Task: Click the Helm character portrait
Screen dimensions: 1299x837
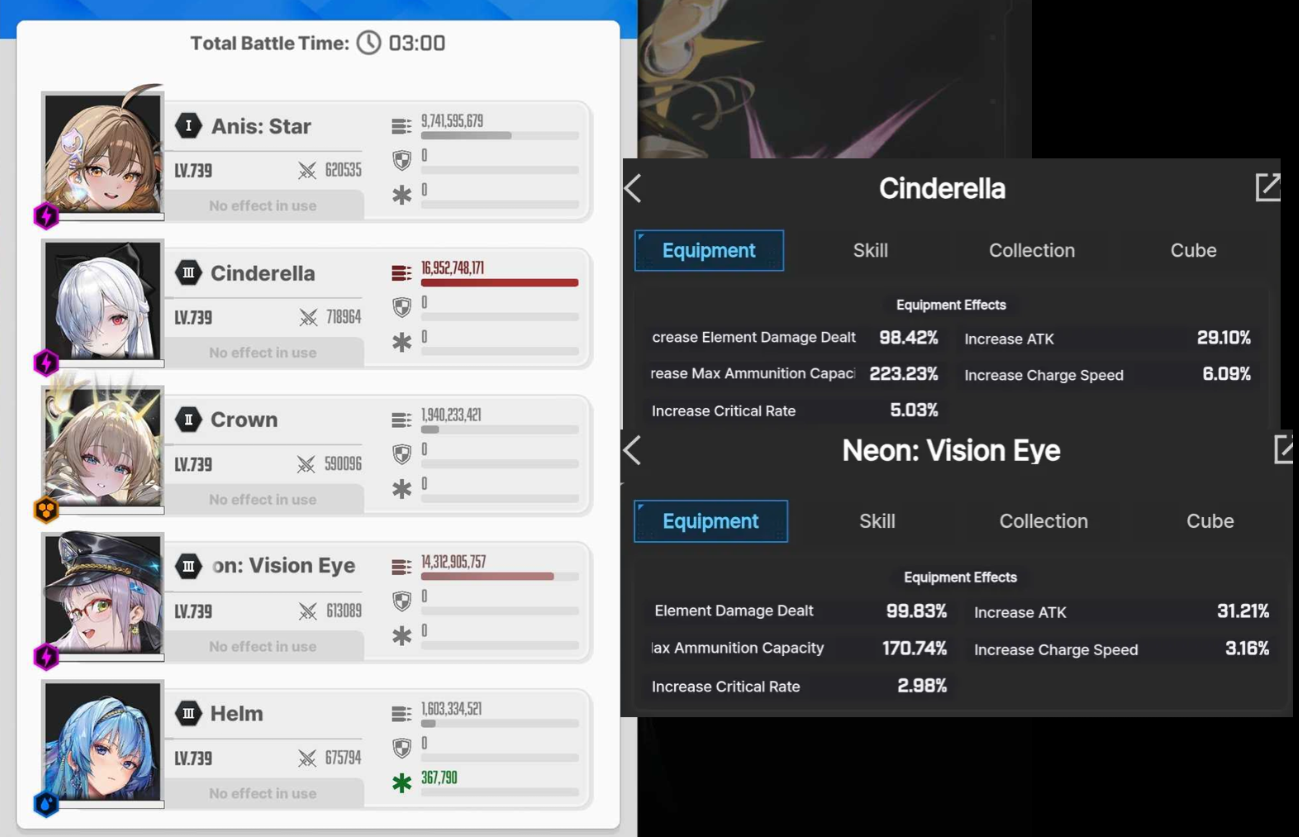Action: 103,742
